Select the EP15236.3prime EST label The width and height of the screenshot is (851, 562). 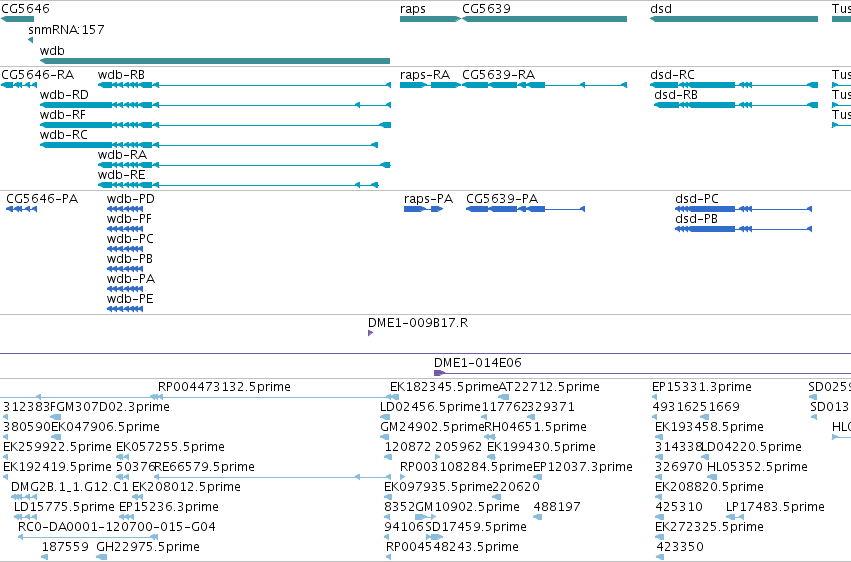point(169,507)
